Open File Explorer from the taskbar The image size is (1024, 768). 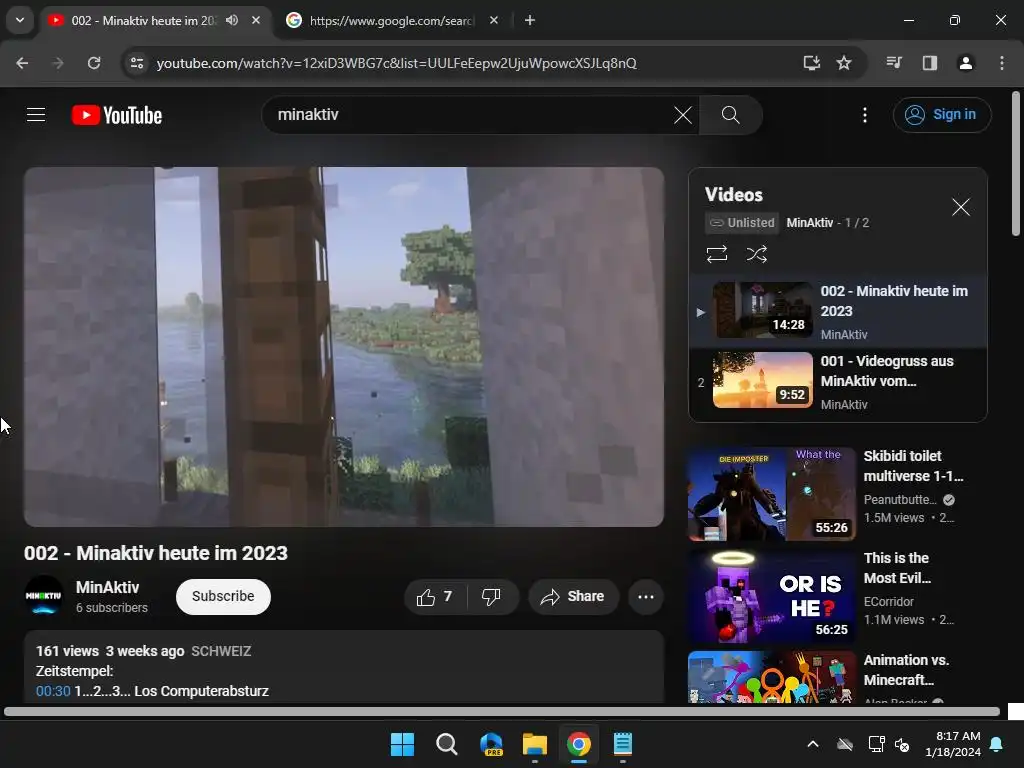click(535, 744)
